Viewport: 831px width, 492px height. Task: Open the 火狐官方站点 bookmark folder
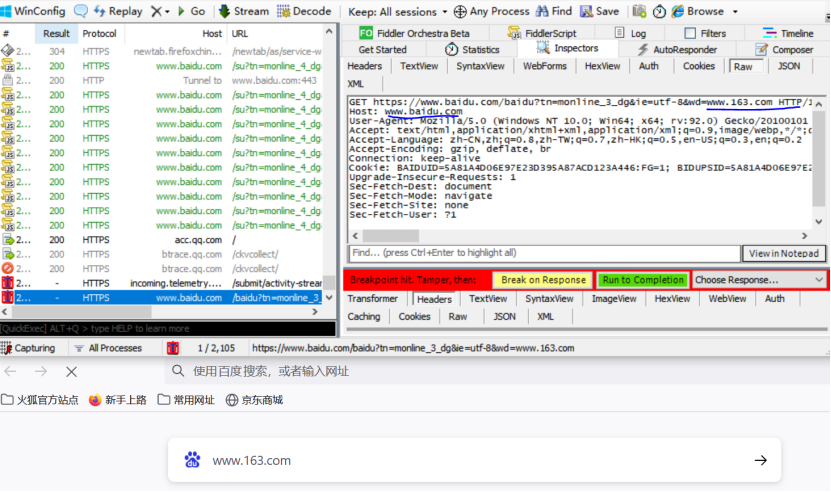click(40, 400)
